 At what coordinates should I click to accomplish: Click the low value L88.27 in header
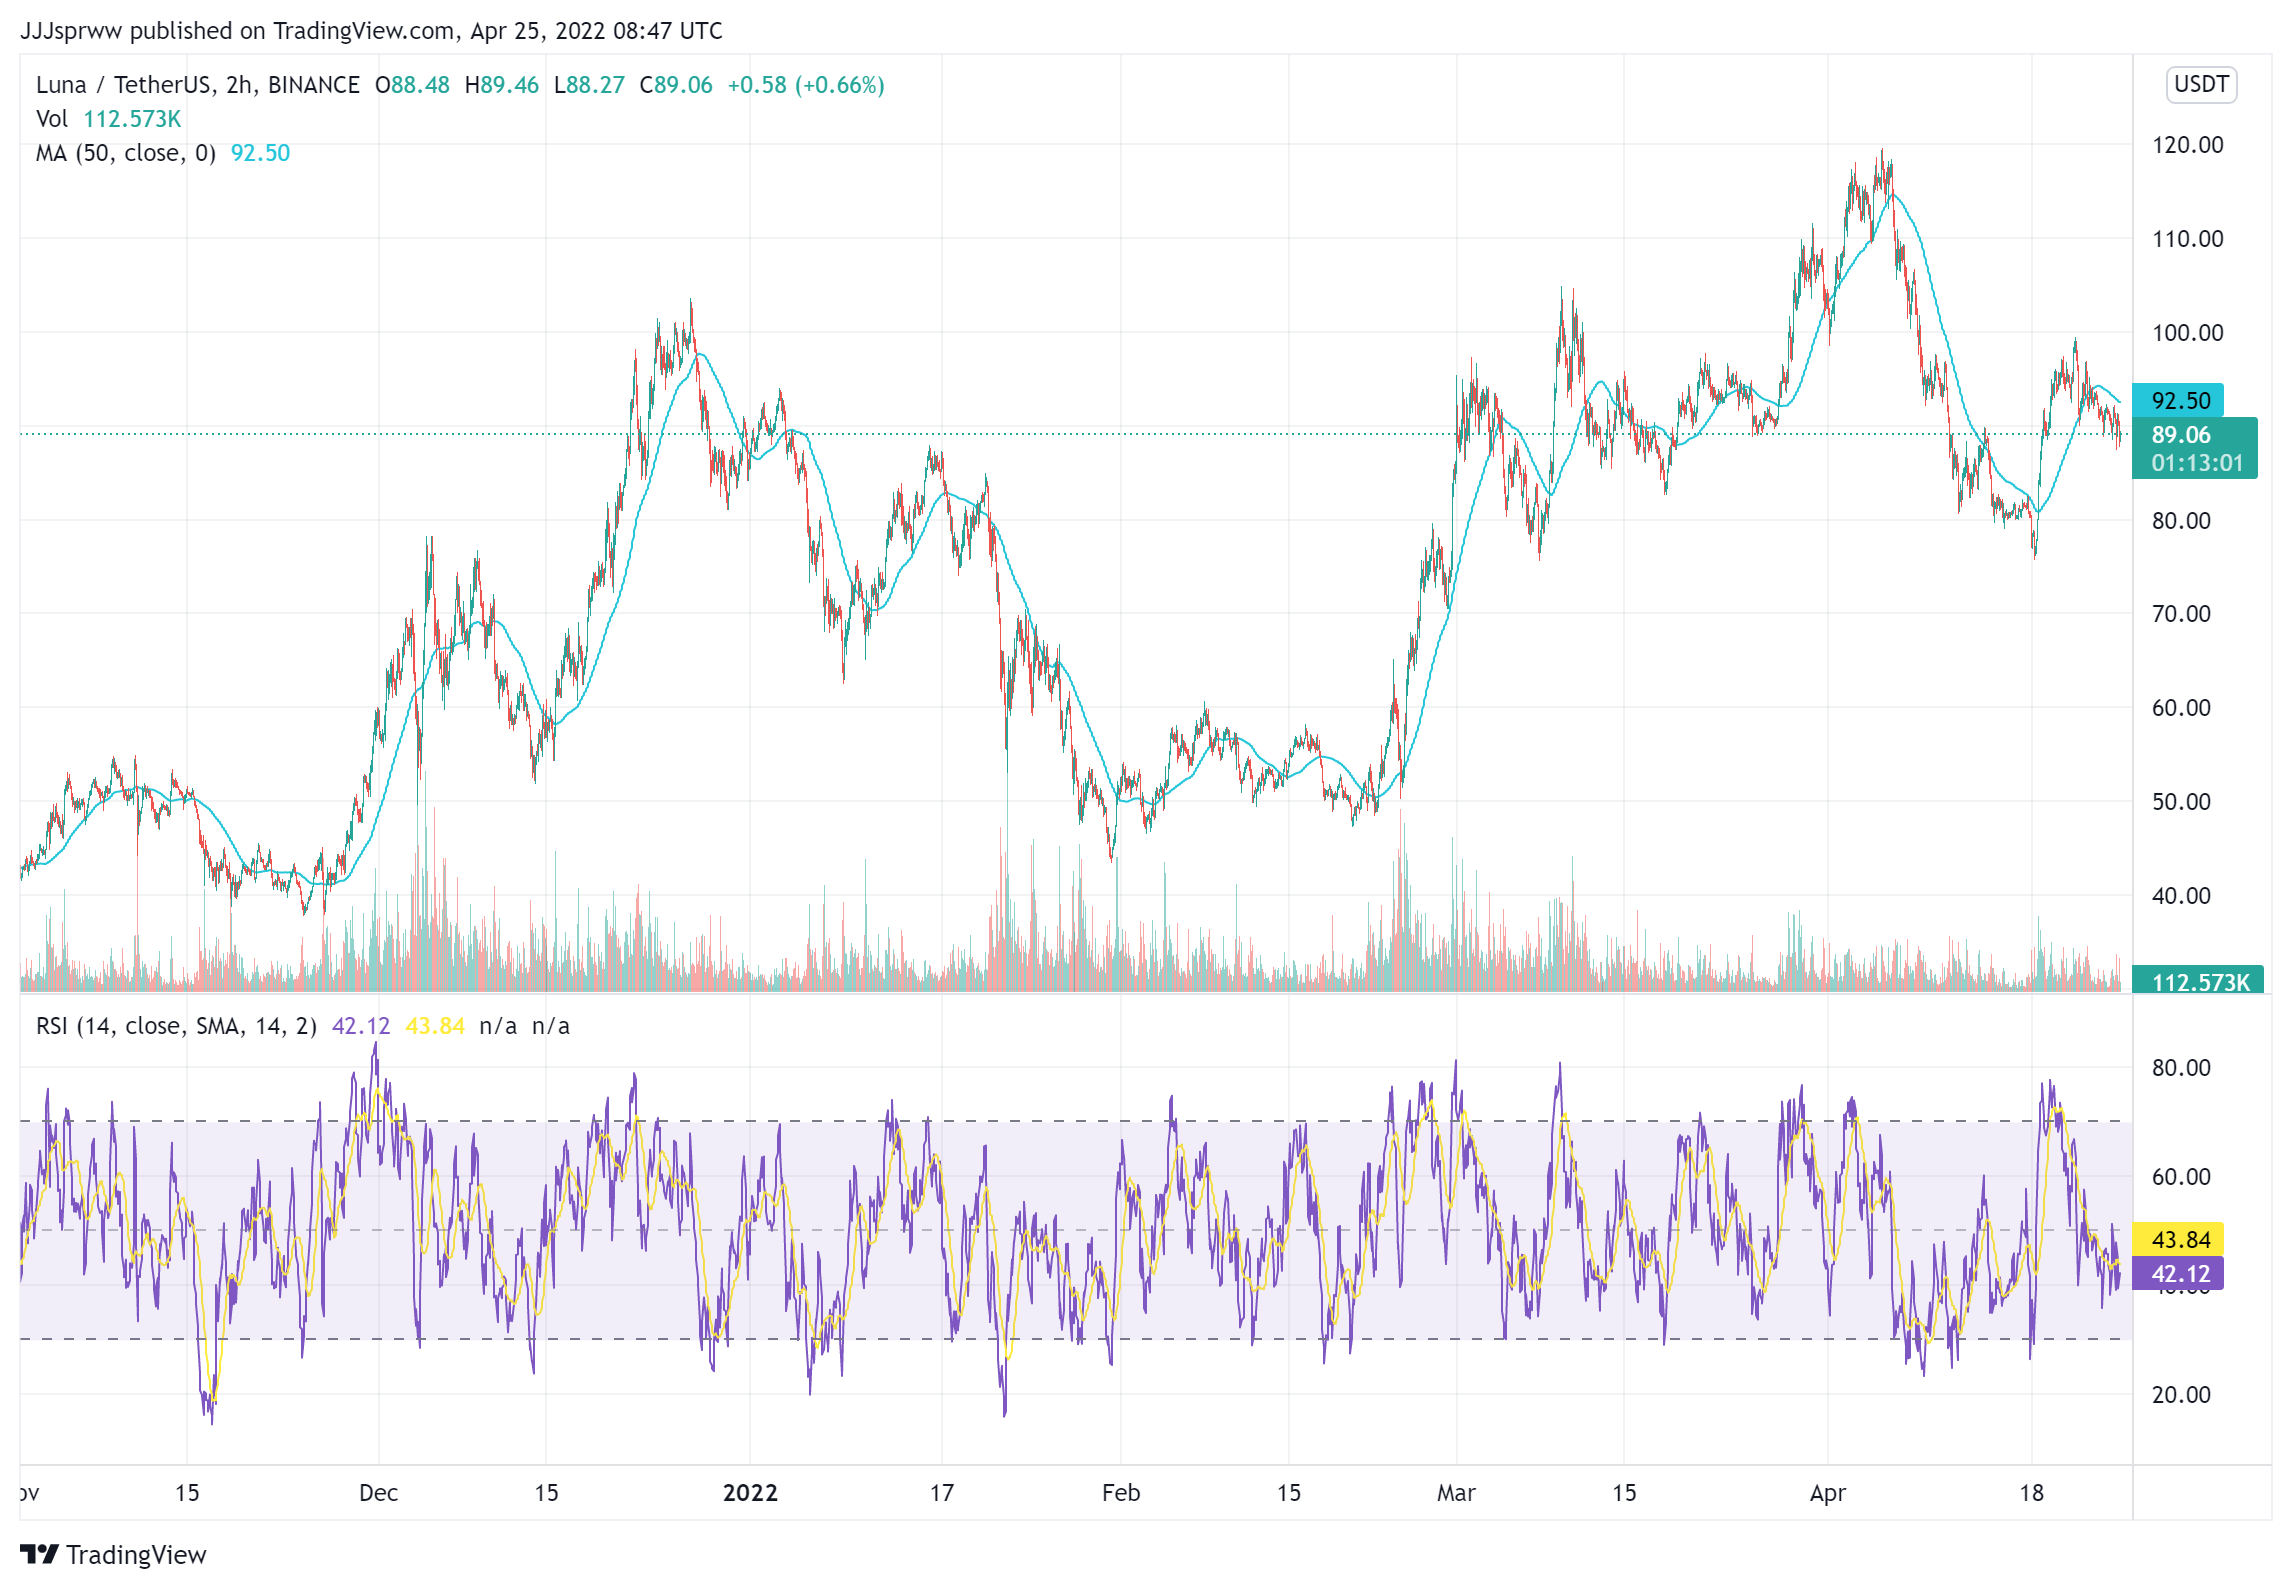(589, 85)
